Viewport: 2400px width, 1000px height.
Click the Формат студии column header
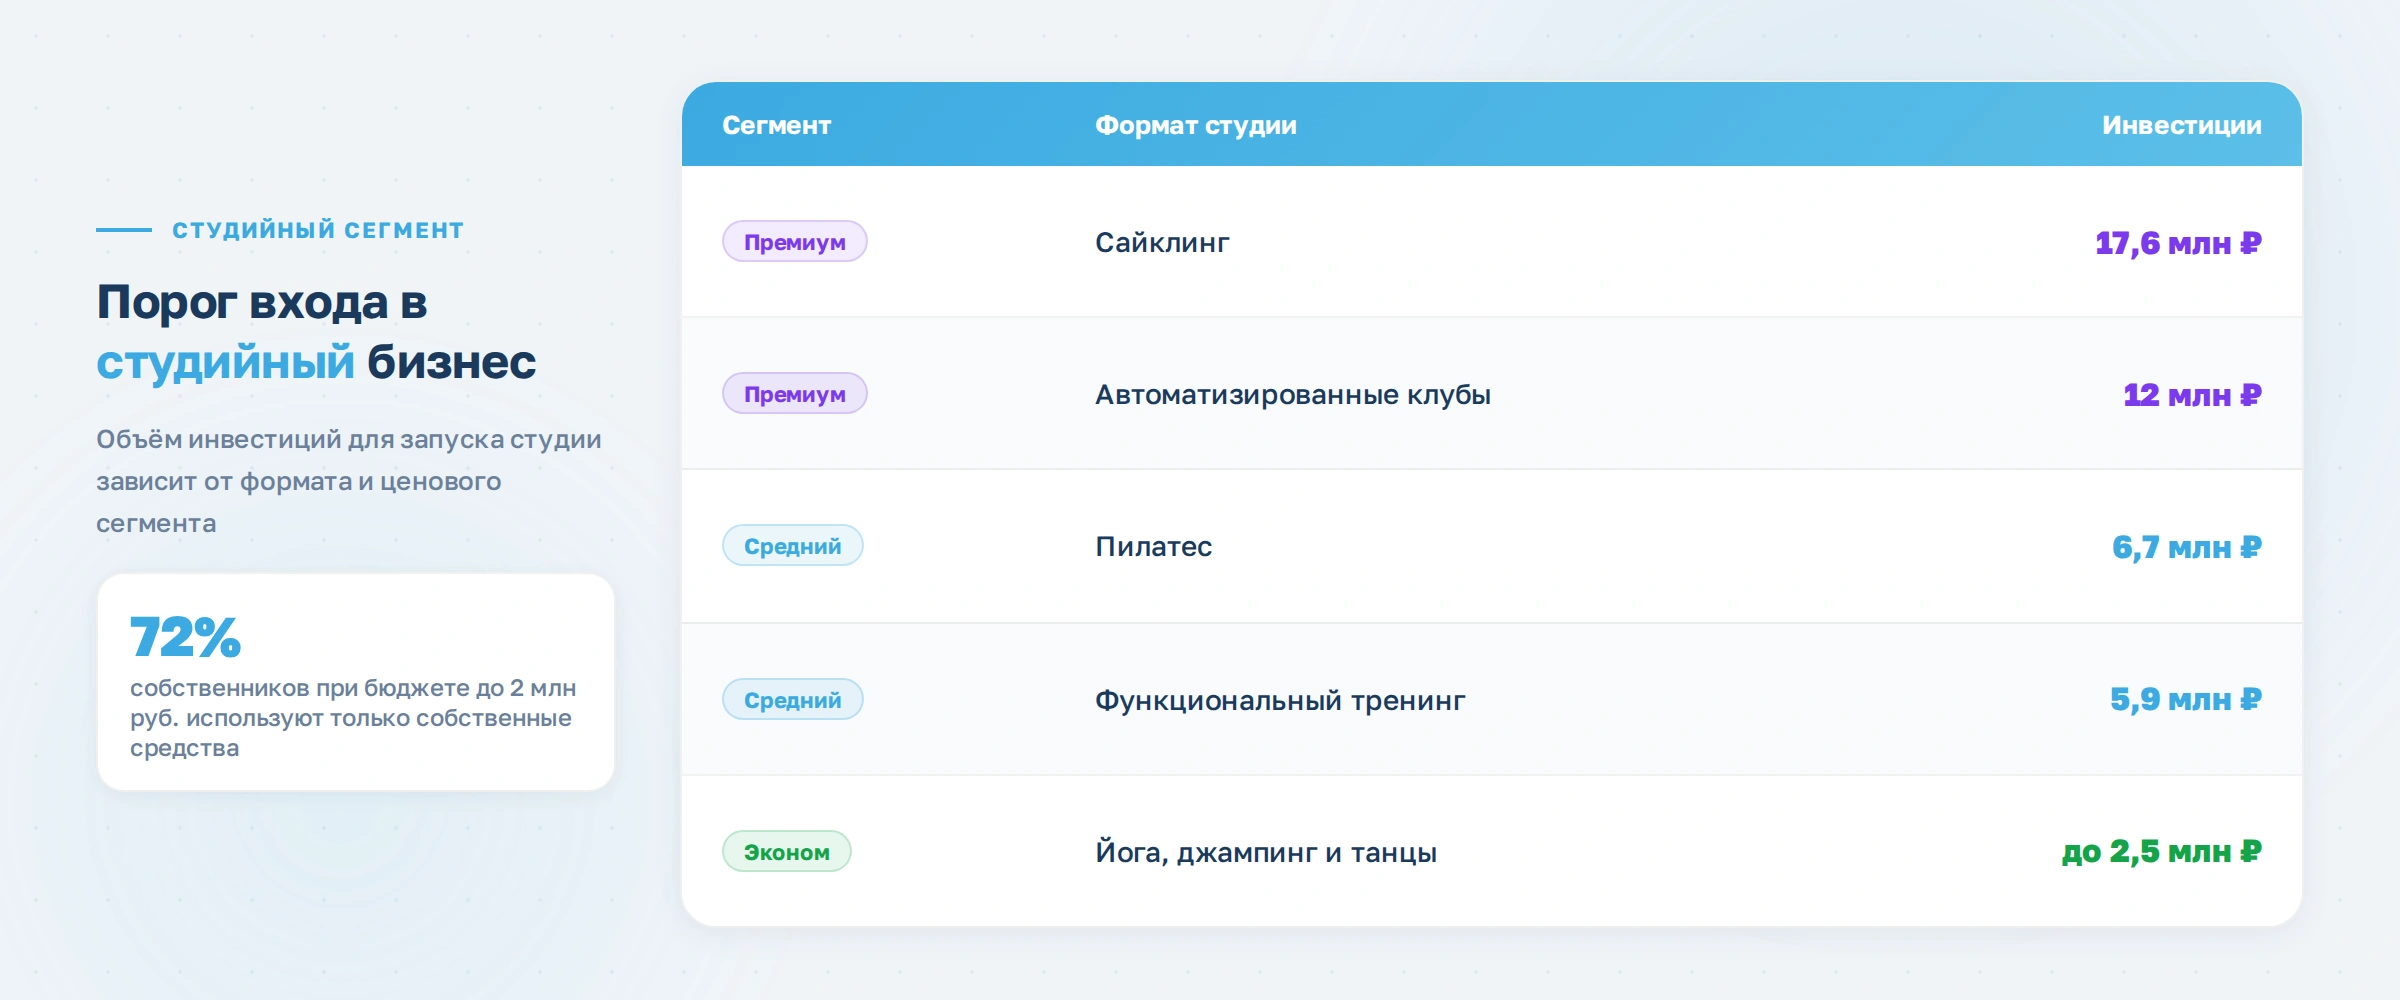click(1195, 125)
